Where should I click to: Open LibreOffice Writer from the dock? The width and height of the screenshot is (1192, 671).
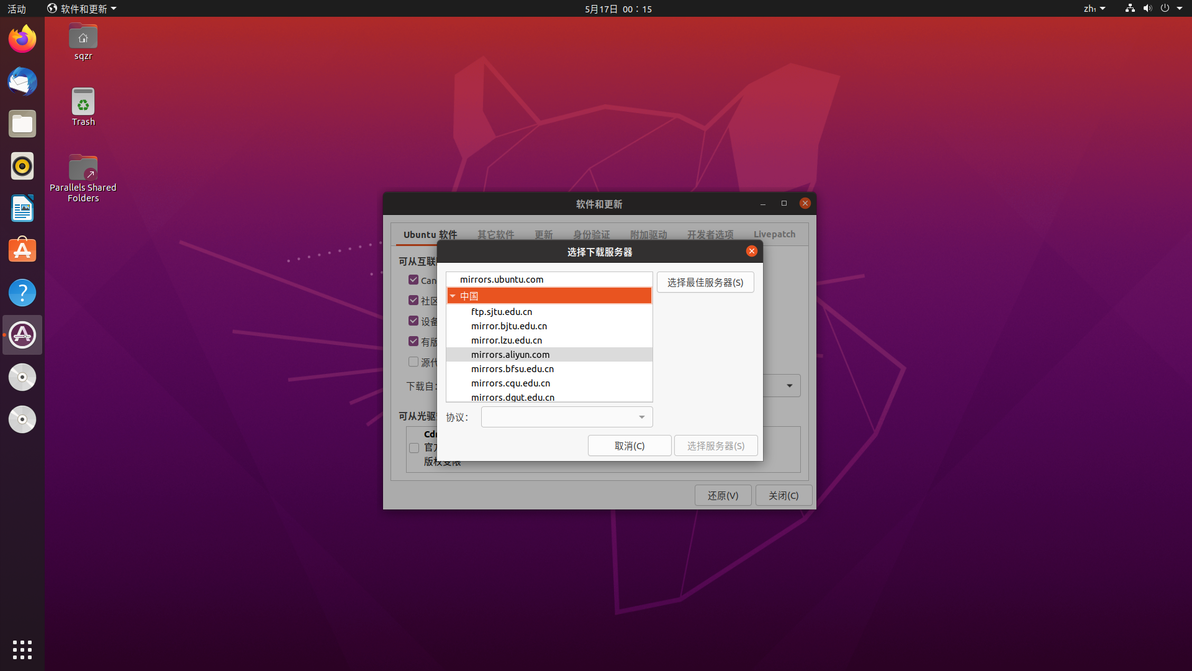(22, 208)
